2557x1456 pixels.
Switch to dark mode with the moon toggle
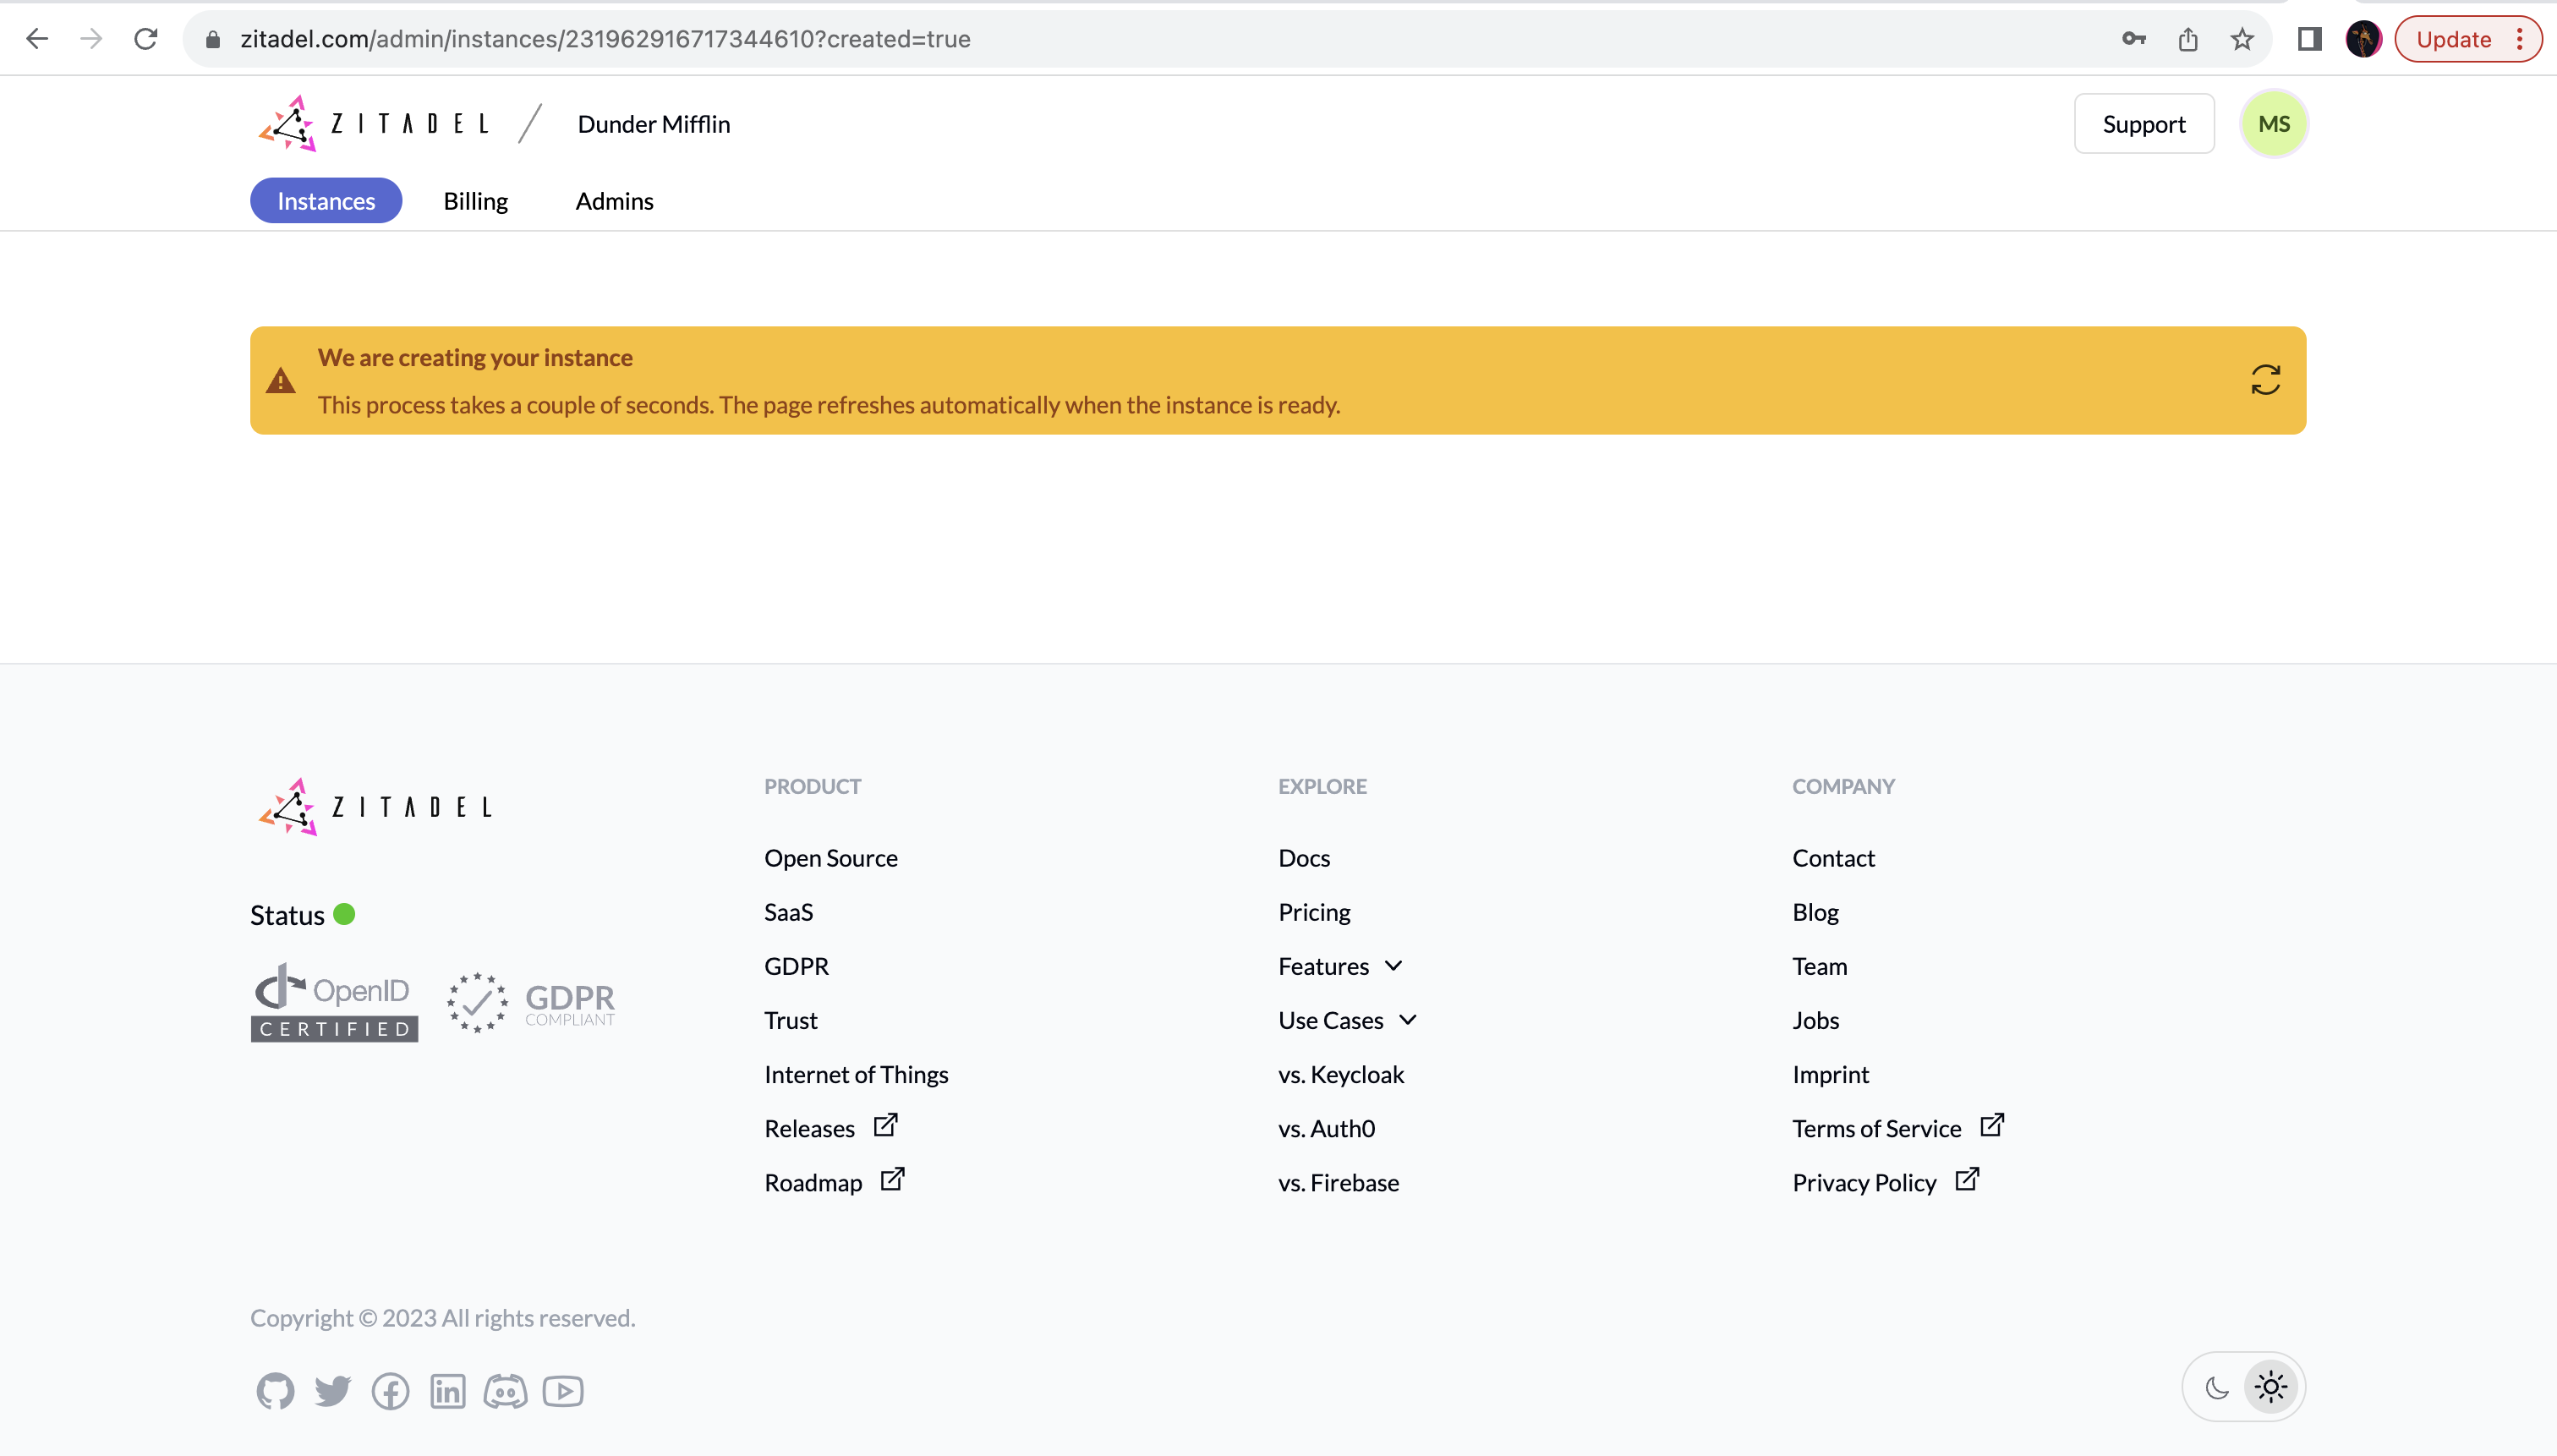pos(2217,1387)
